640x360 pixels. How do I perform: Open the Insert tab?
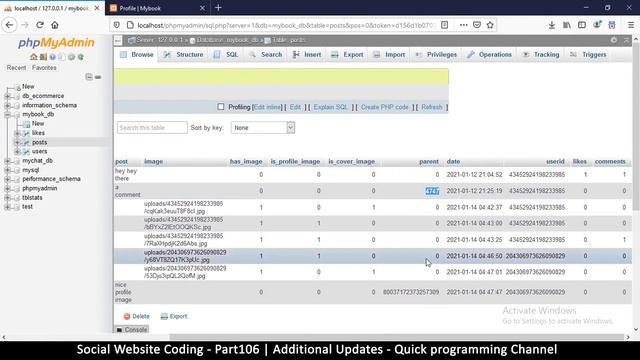tap(307, 55)
